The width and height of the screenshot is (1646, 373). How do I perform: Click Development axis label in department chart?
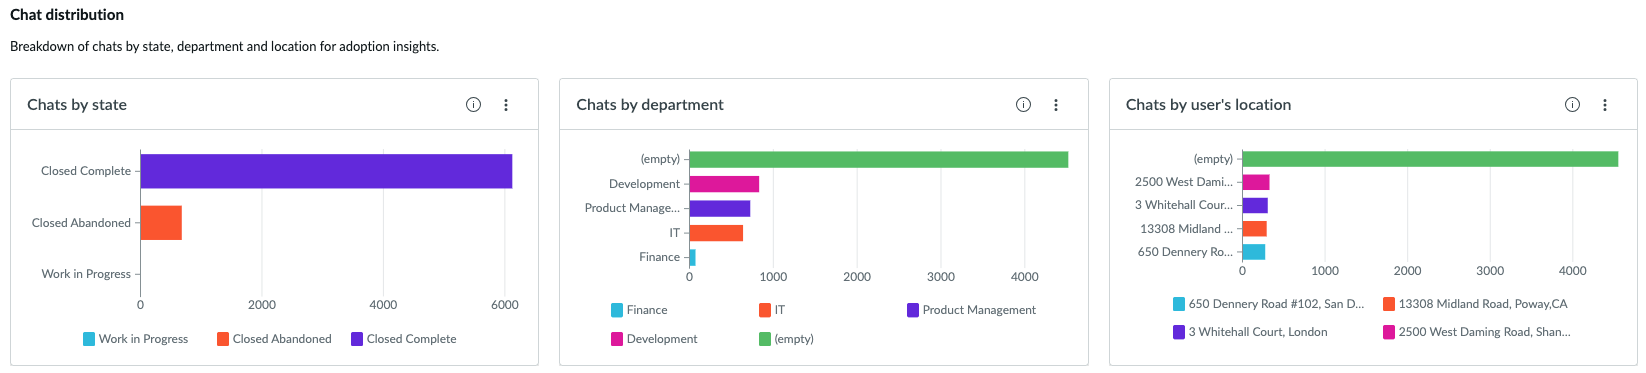(644, 184)
